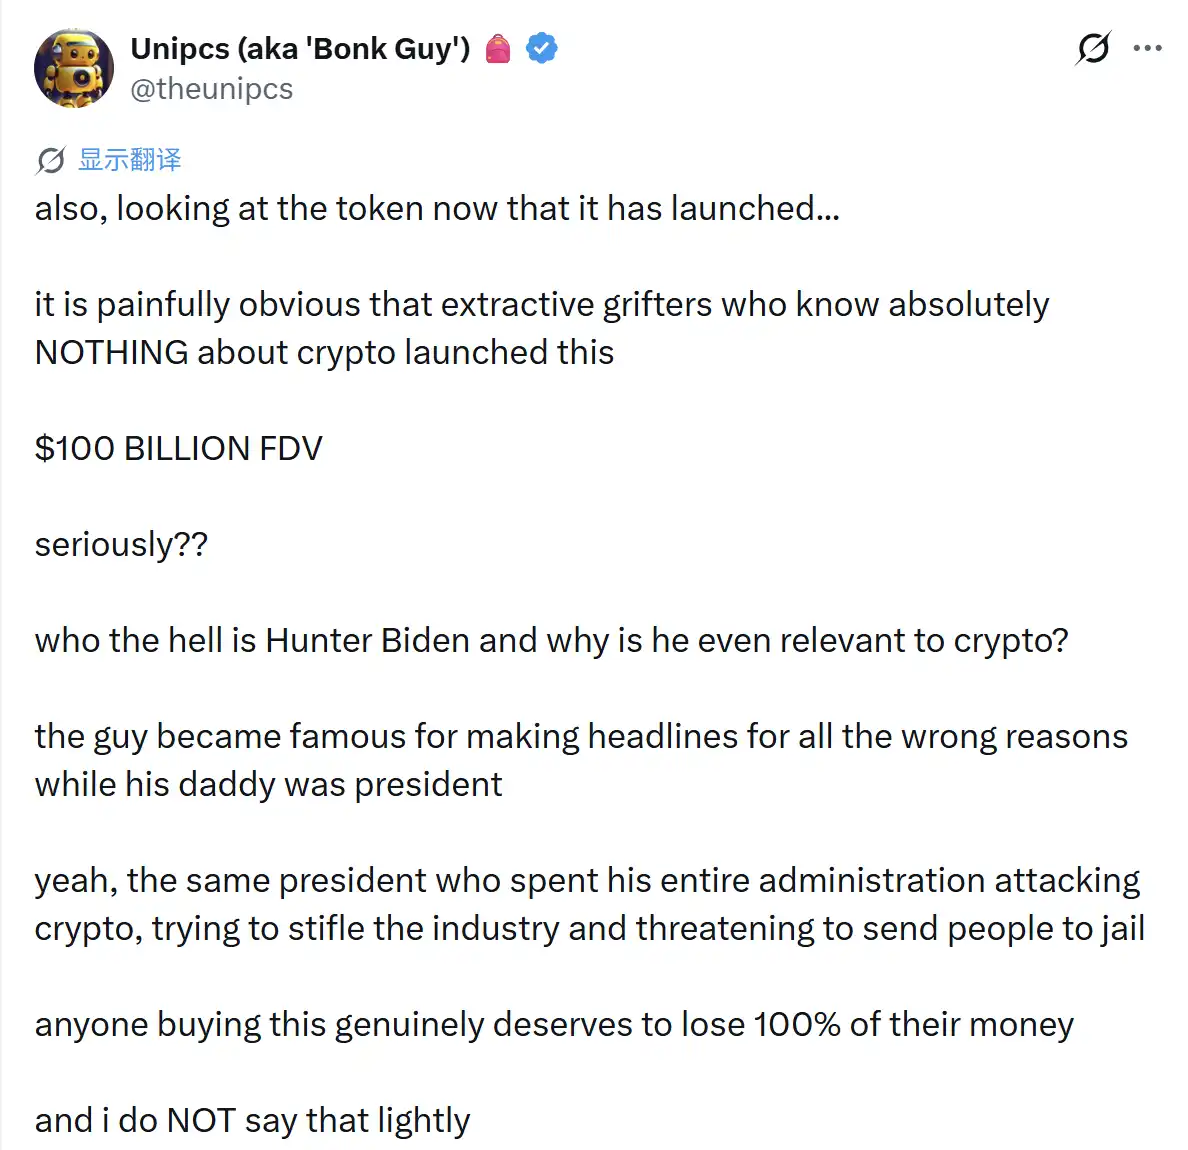This screenshot has height=1150, width=1188.
Task: Open the Unipcs robot profile avatar
Action: click(74, 68)
